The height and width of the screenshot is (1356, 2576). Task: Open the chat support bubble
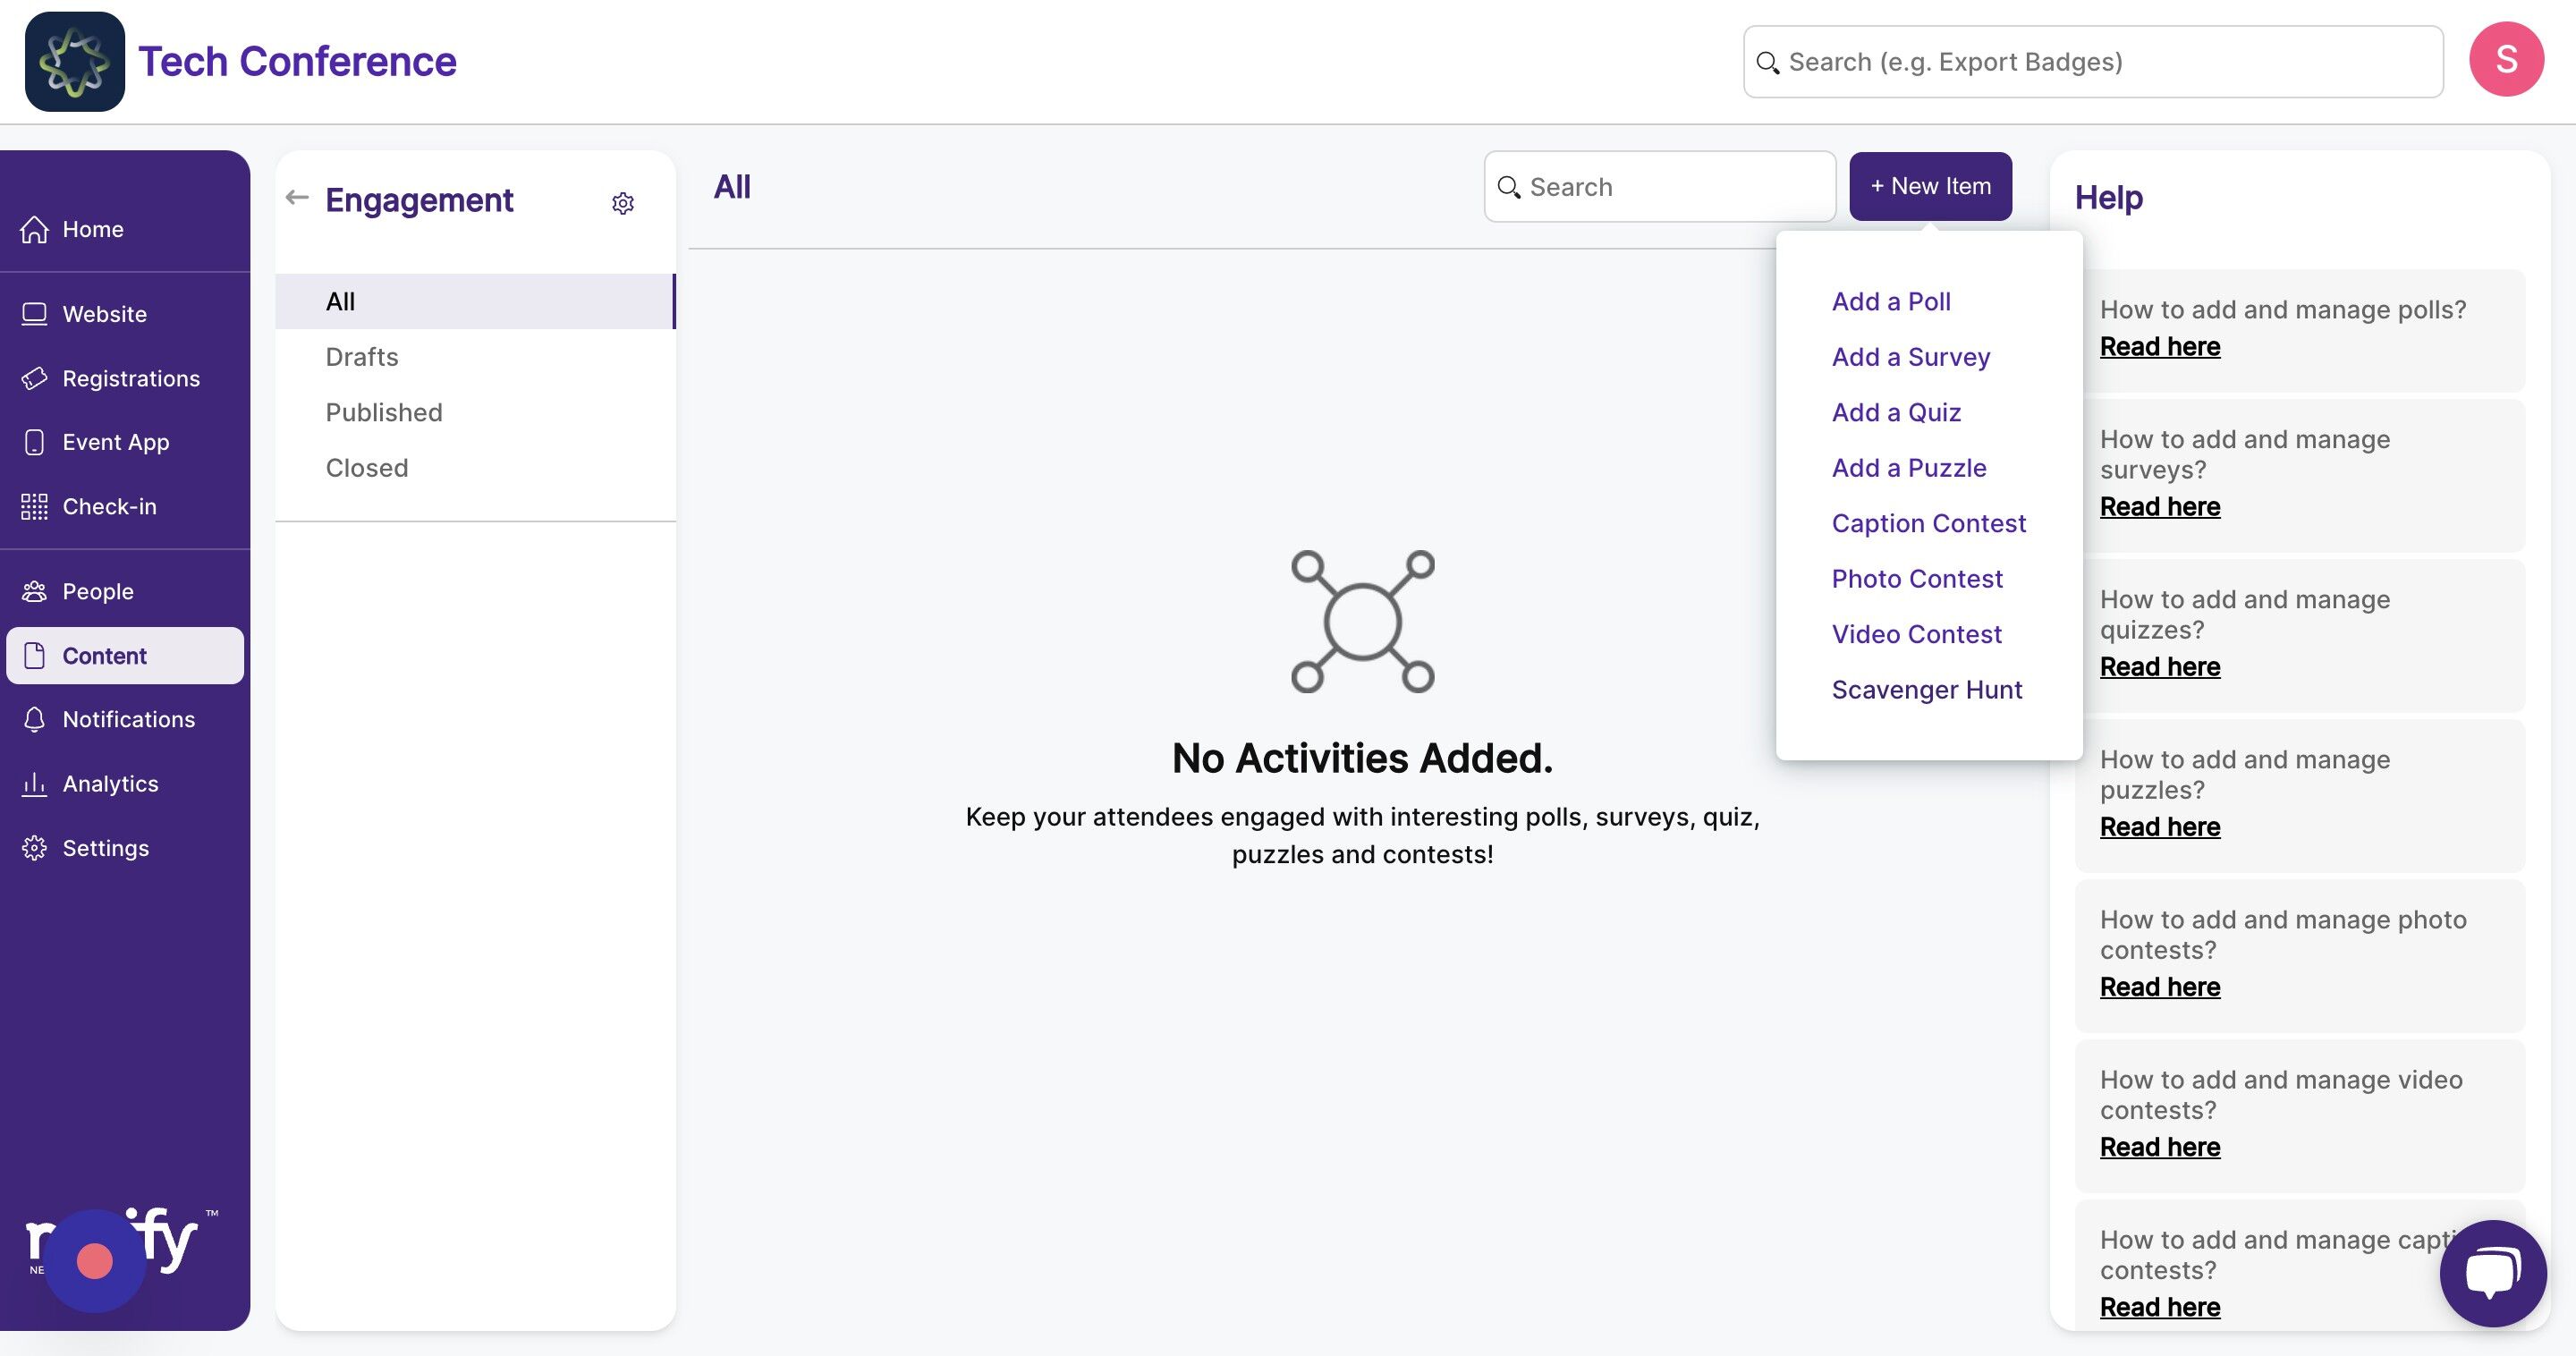click(x=2492, y=1272)
